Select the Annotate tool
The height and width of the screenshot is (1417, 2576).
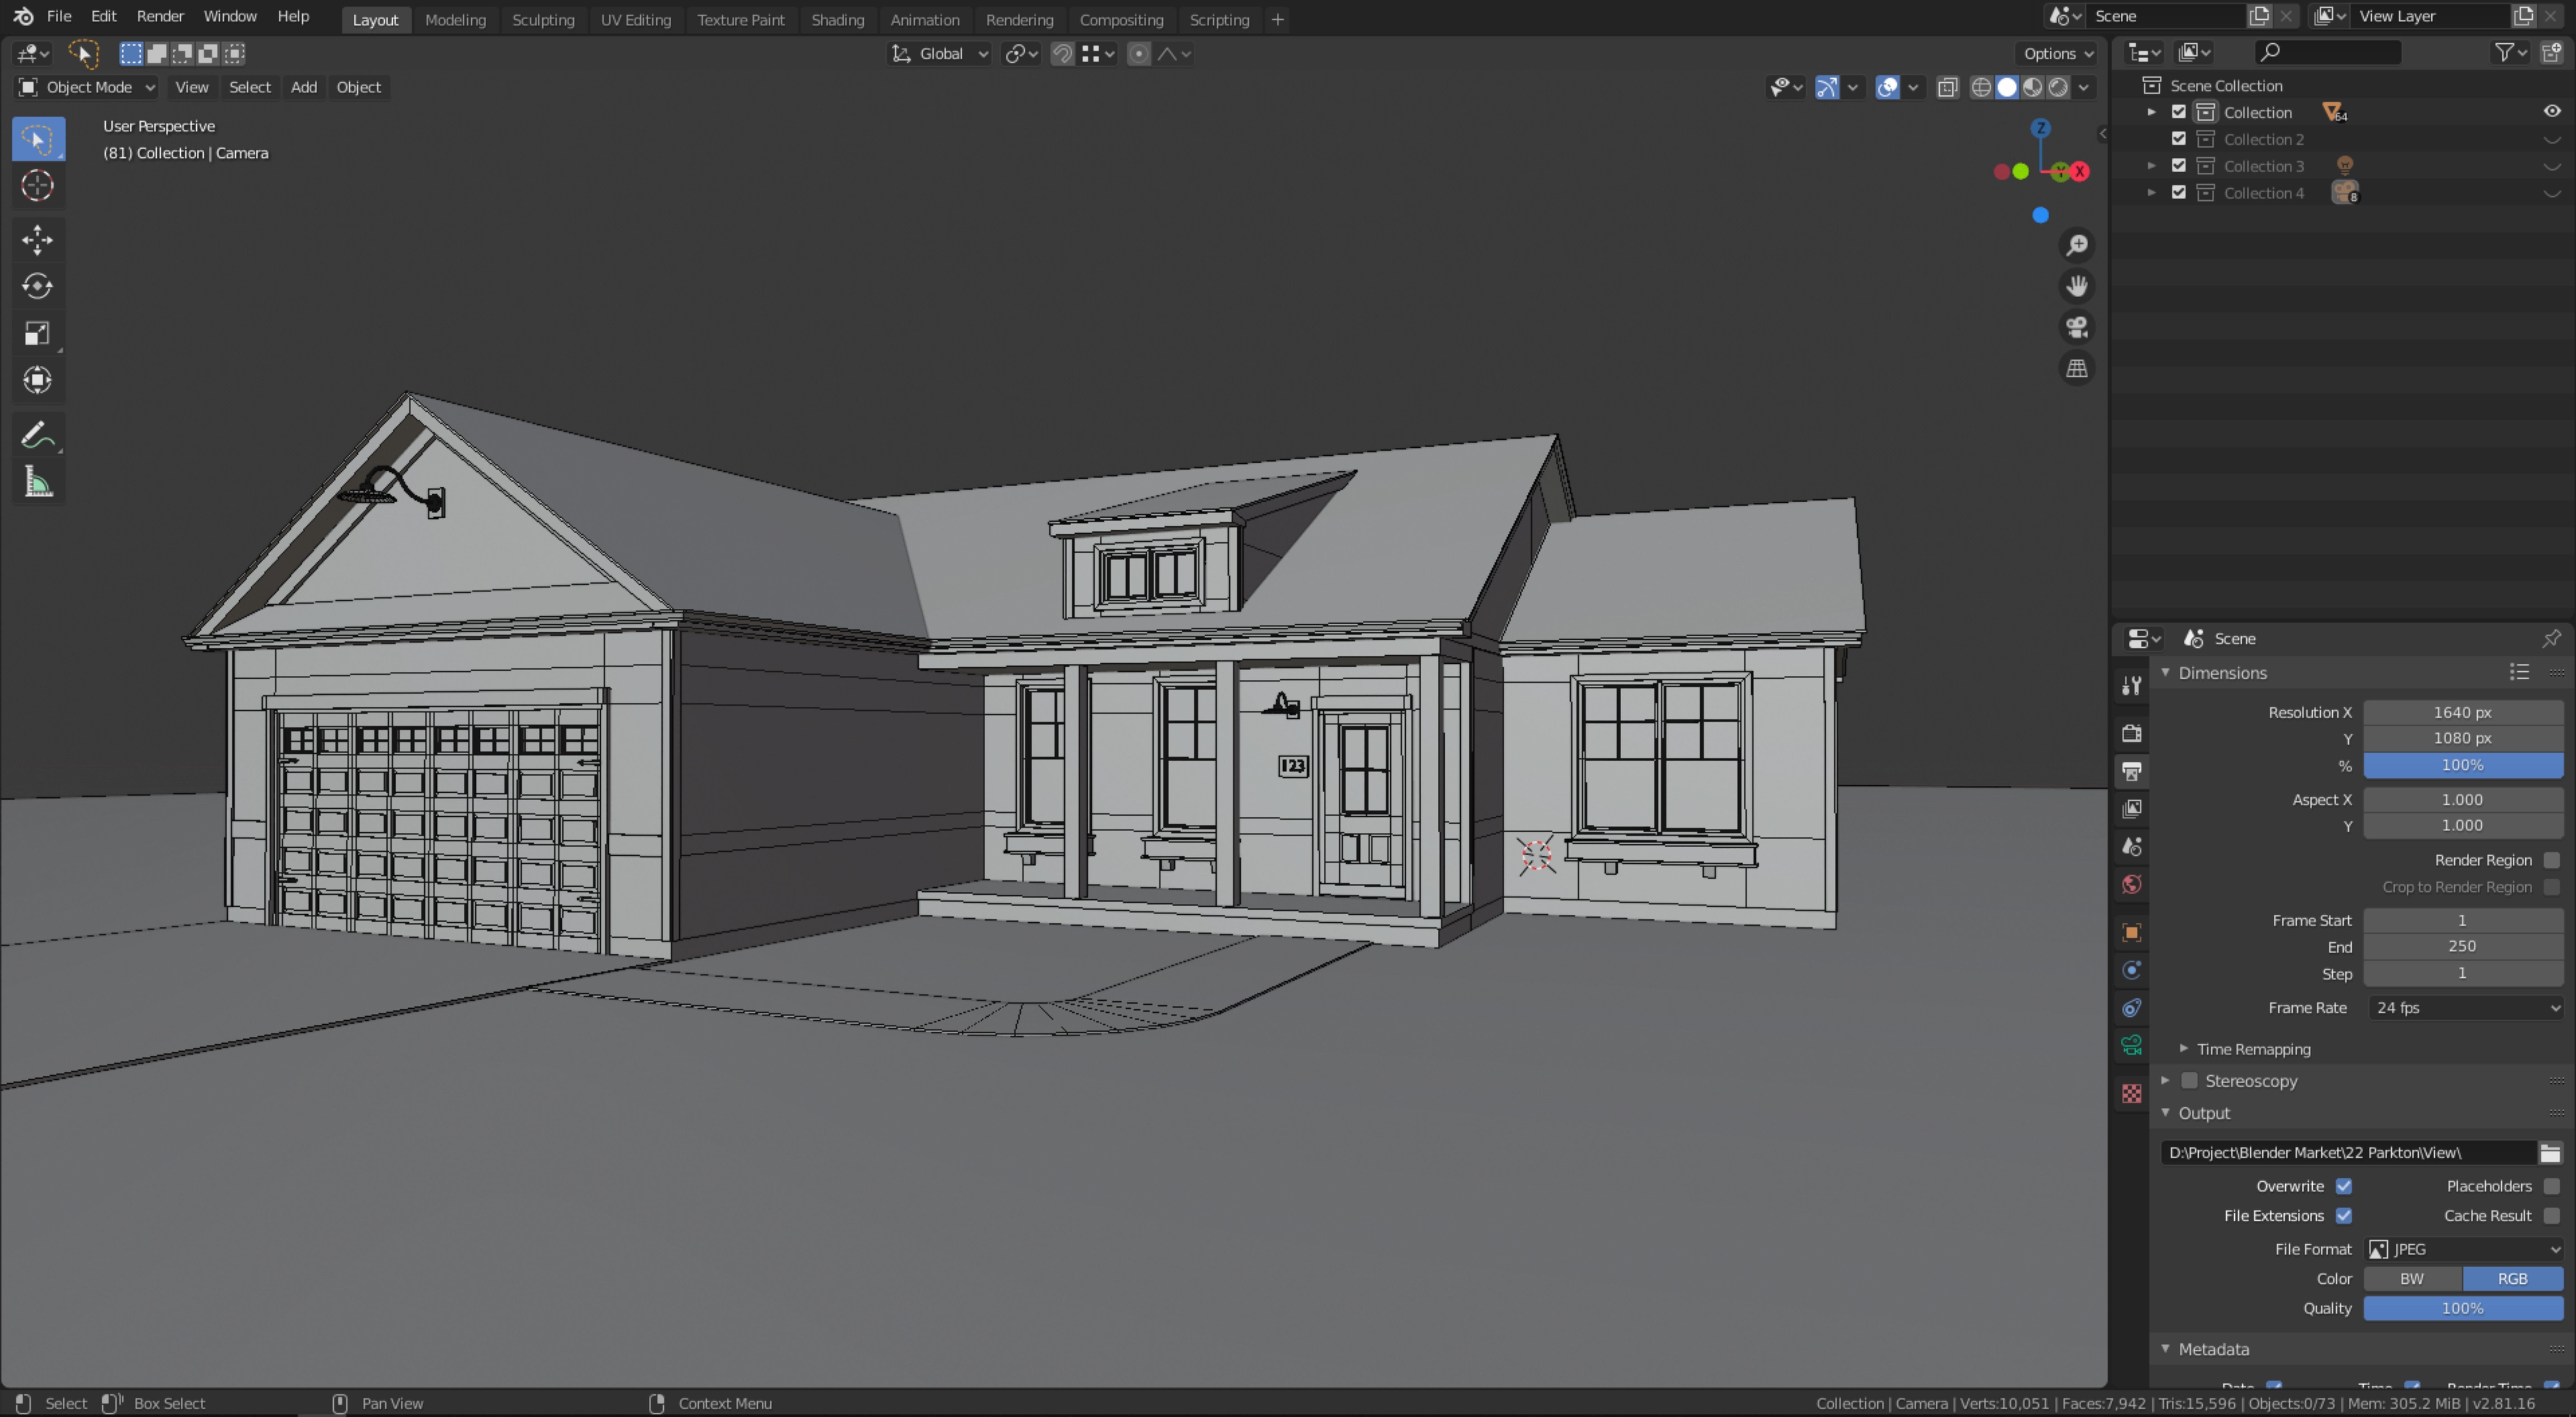click(38, 435)
